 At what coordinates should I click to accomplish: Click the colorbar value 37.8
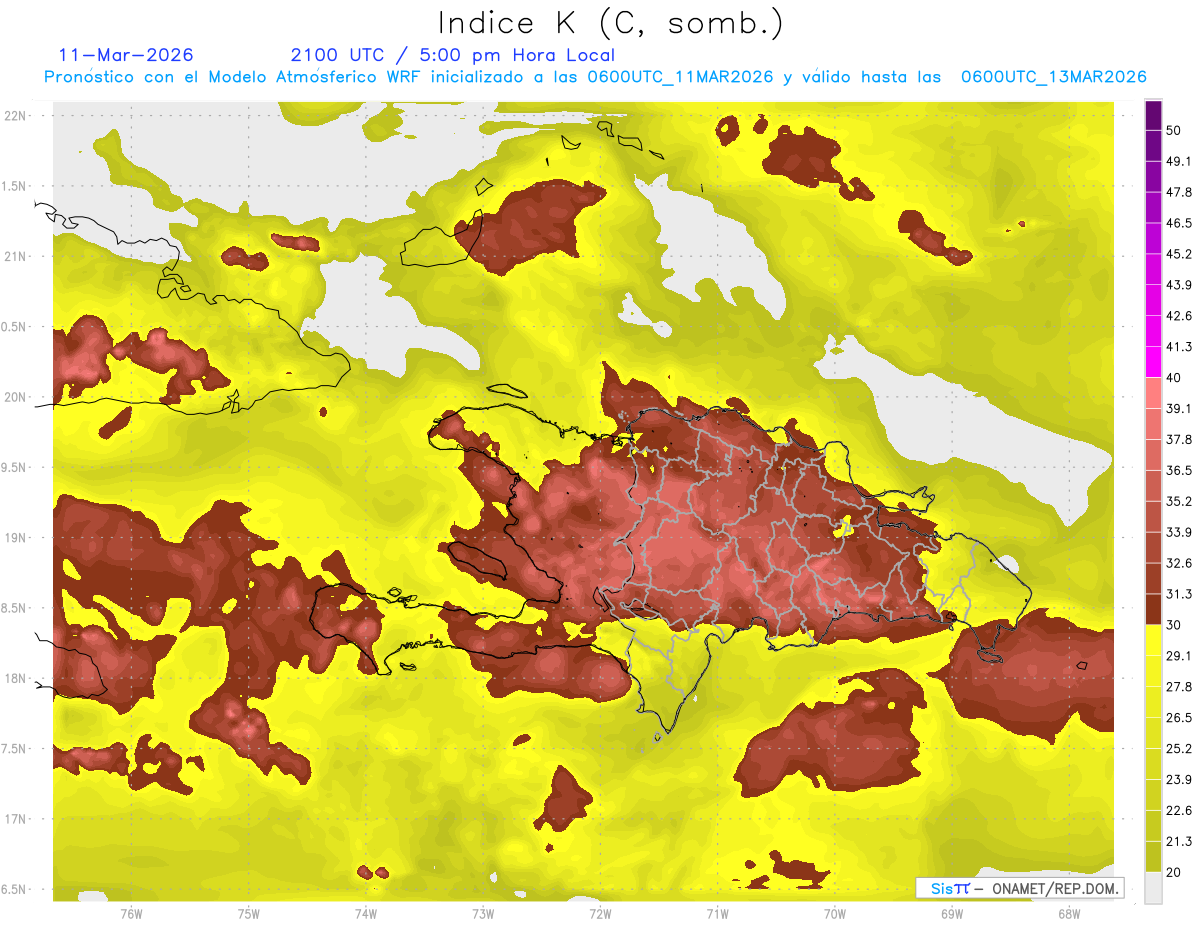click(1179, 439)
